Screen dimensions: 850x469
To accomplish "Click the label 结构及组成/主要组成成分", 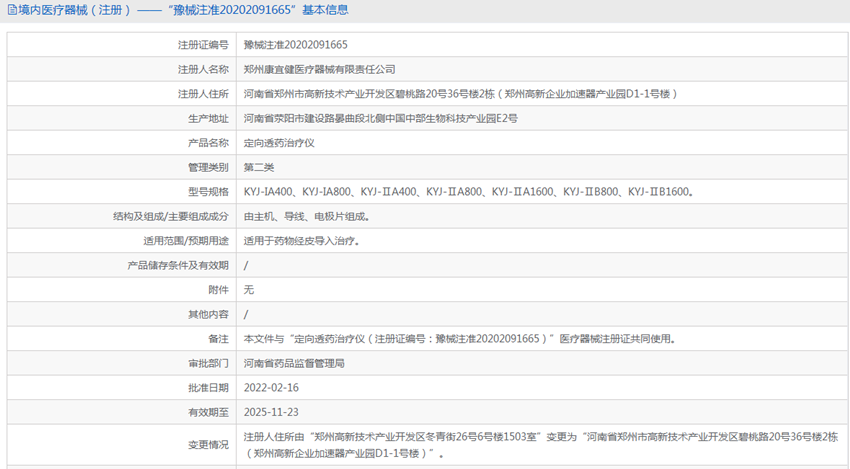I will pyautogui.click(x=171, y=216).
